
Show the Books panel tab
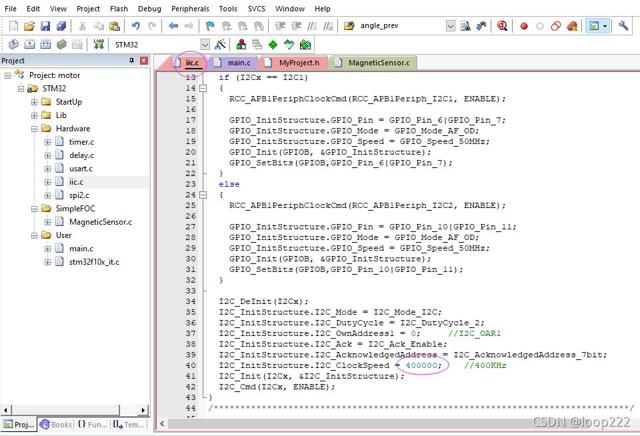point(56,424)
